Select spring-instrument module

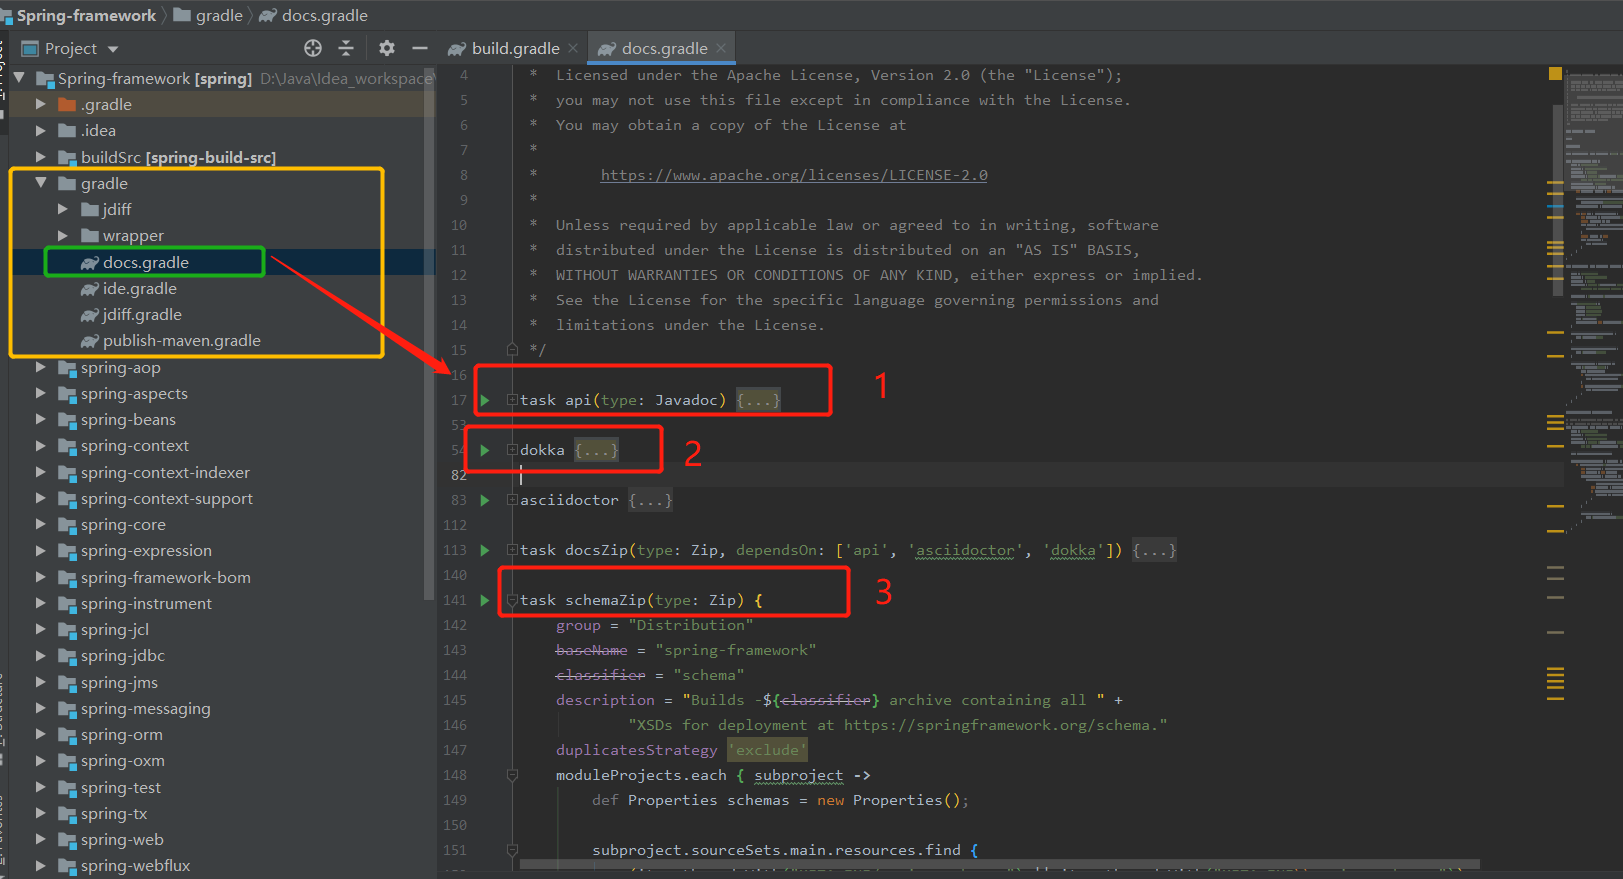146,603
